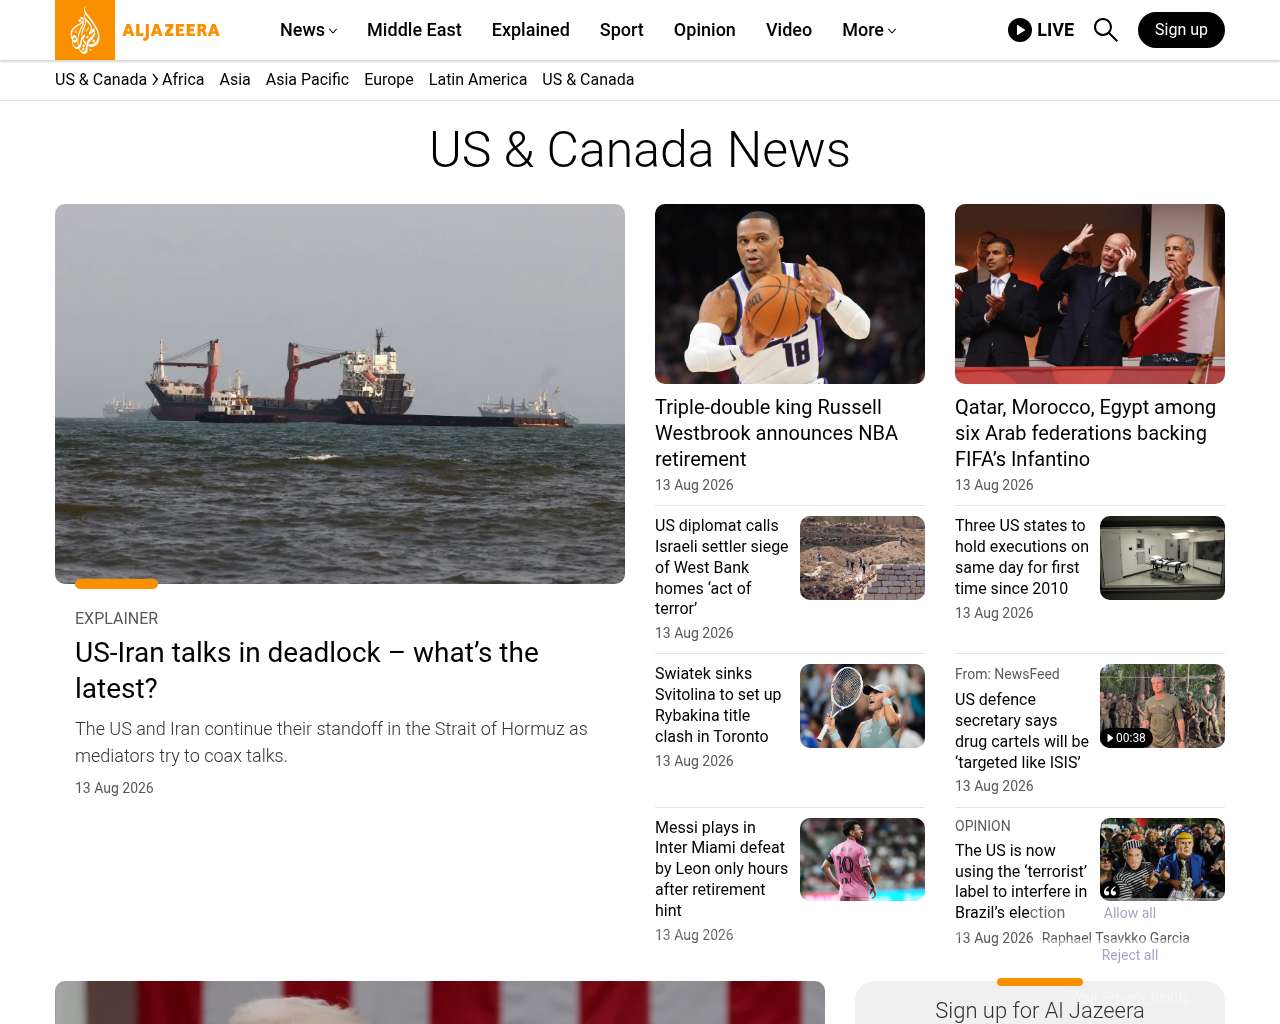The width and height of the screenshot is (1280, 1024).
Task: Play the 00:38 NewsFeed video badge
Action: click(1126, 738)
